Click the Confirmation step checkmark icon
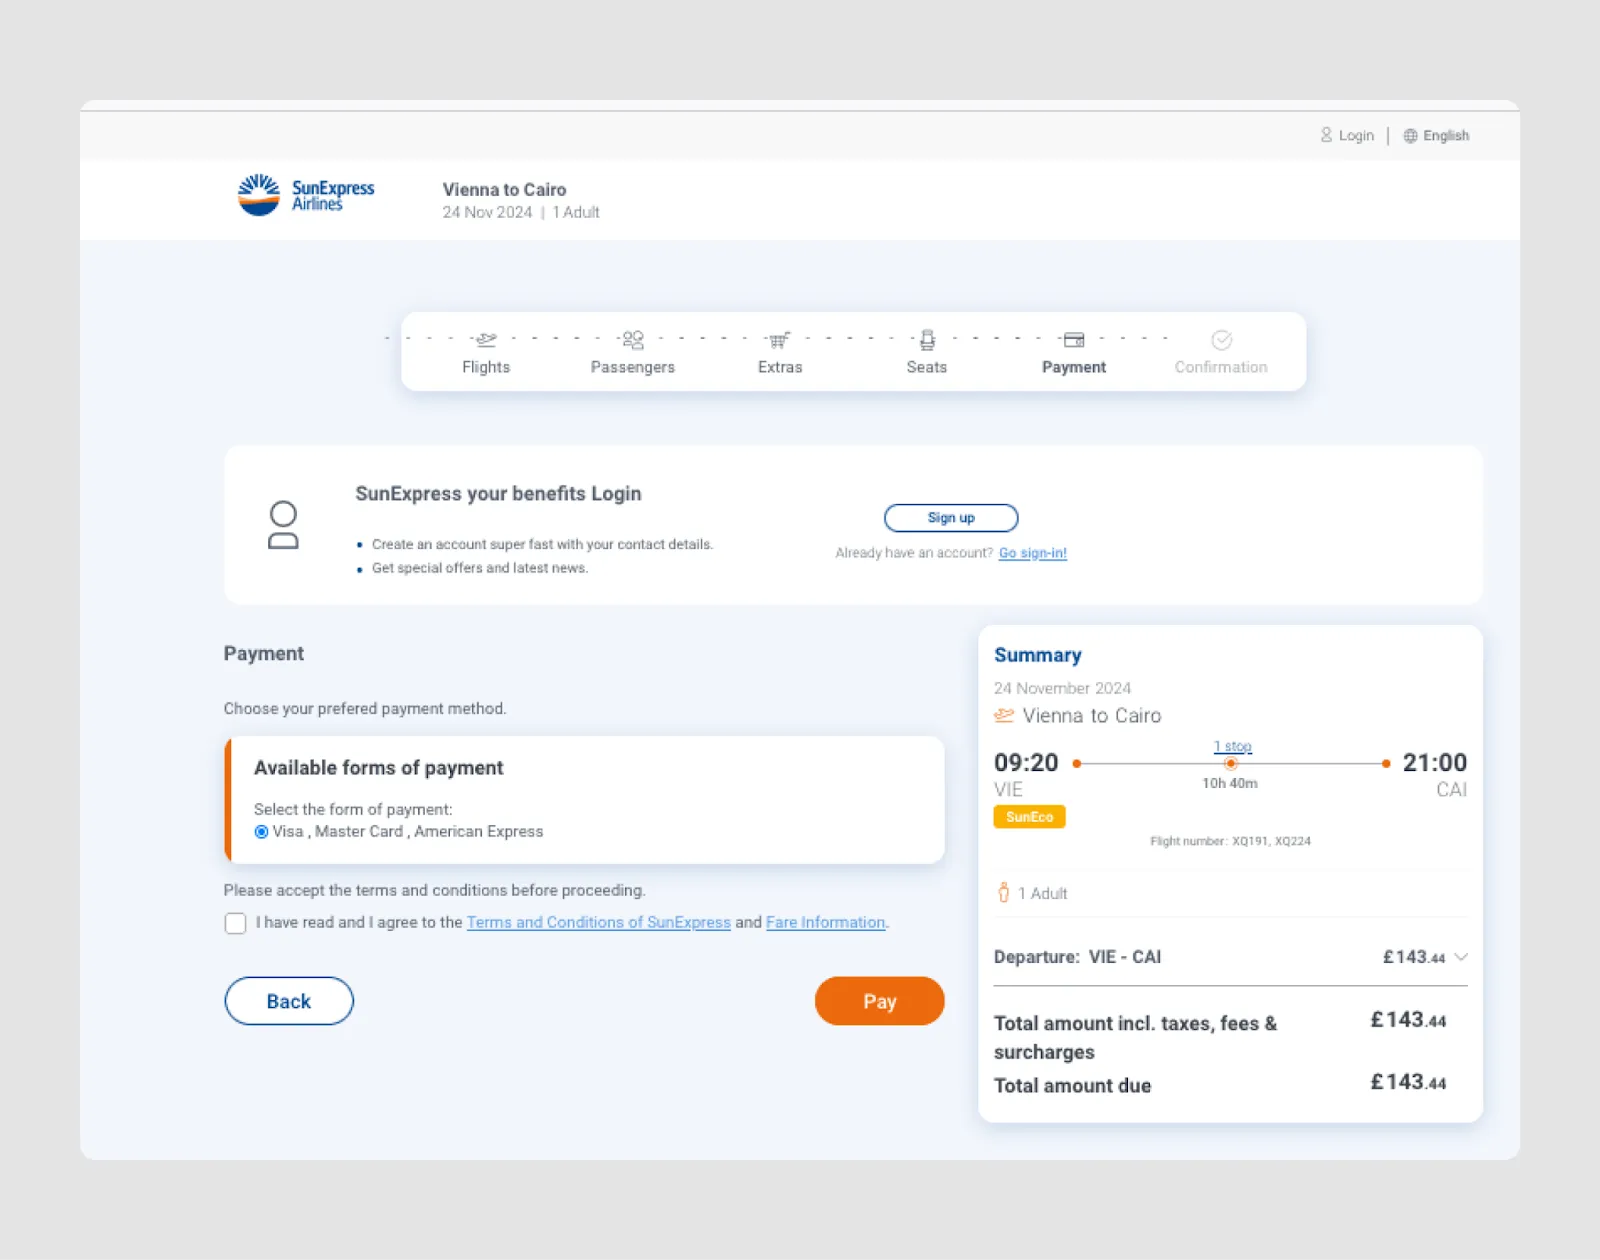Image resolution: width=1600 pixels, height=1260 pixels. (1221, 340)
